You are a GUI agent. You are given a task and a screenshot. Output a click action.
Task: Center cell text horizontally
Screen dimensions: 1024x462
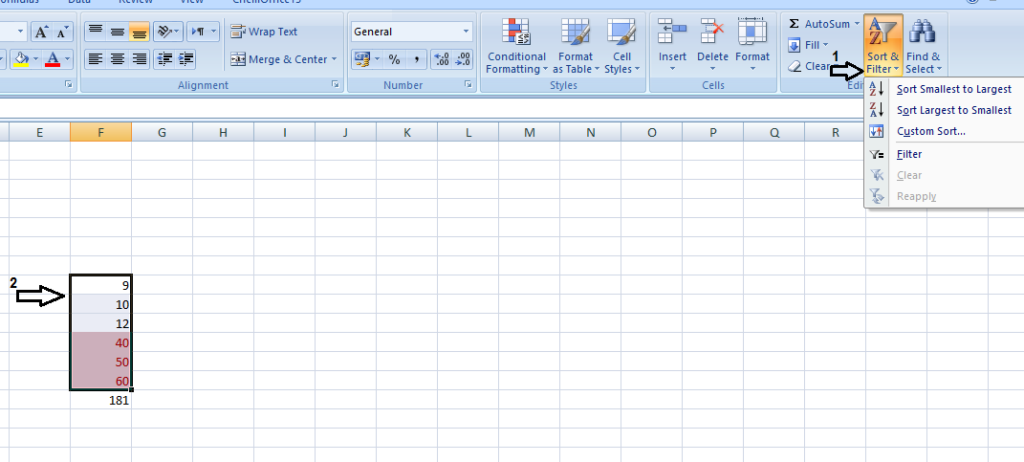[118, 59]
